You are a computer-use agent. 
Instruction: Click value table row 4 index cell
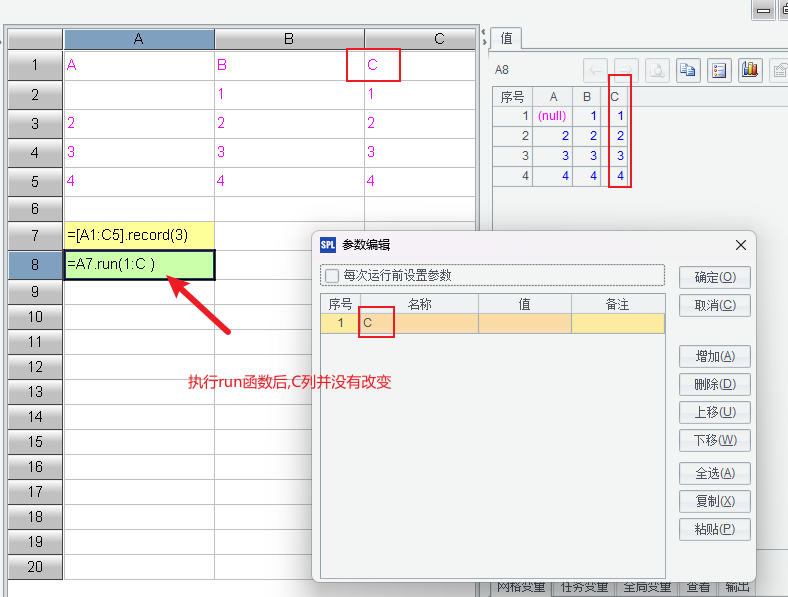pos(512,176)
